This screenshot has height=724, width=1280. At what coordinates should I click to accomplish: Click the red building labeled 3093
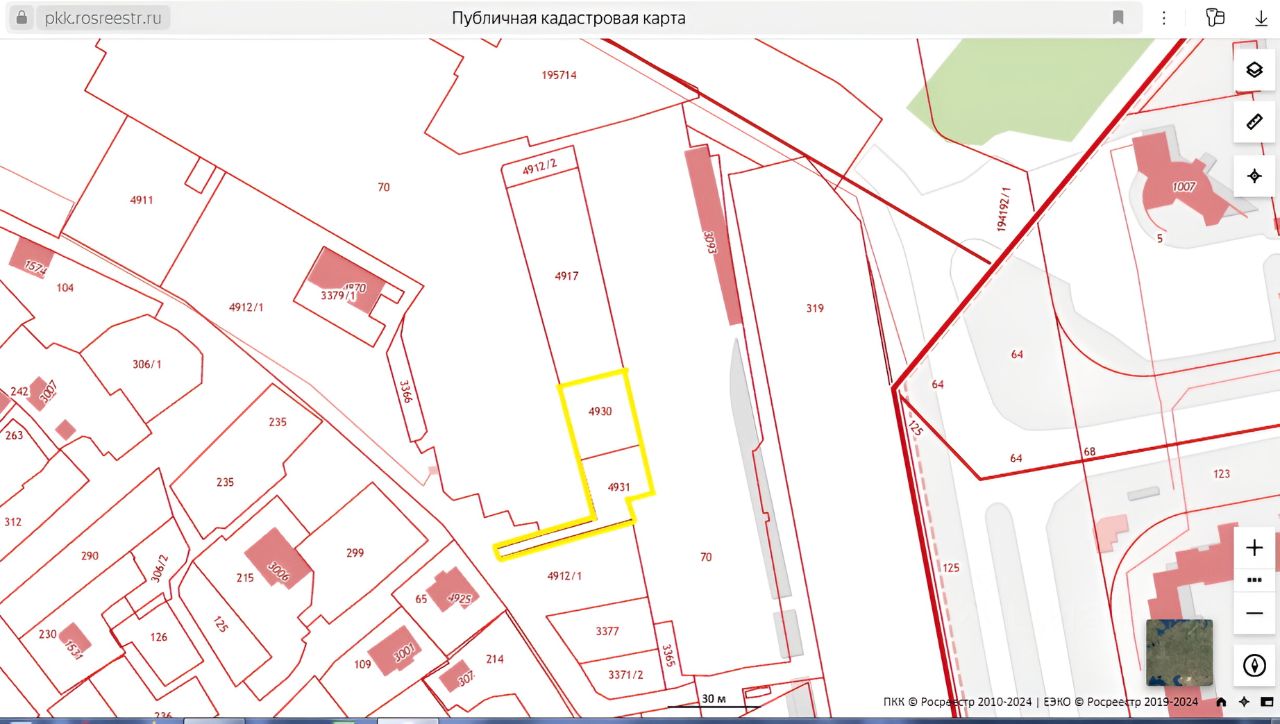pos(712,236)
